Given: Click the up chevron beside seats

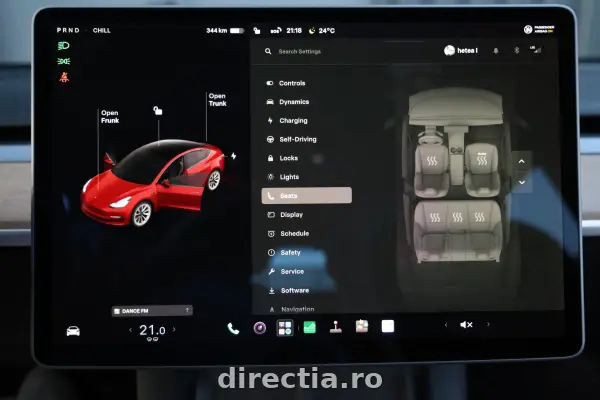Looking at the screenshot, I should click(522, 161).
